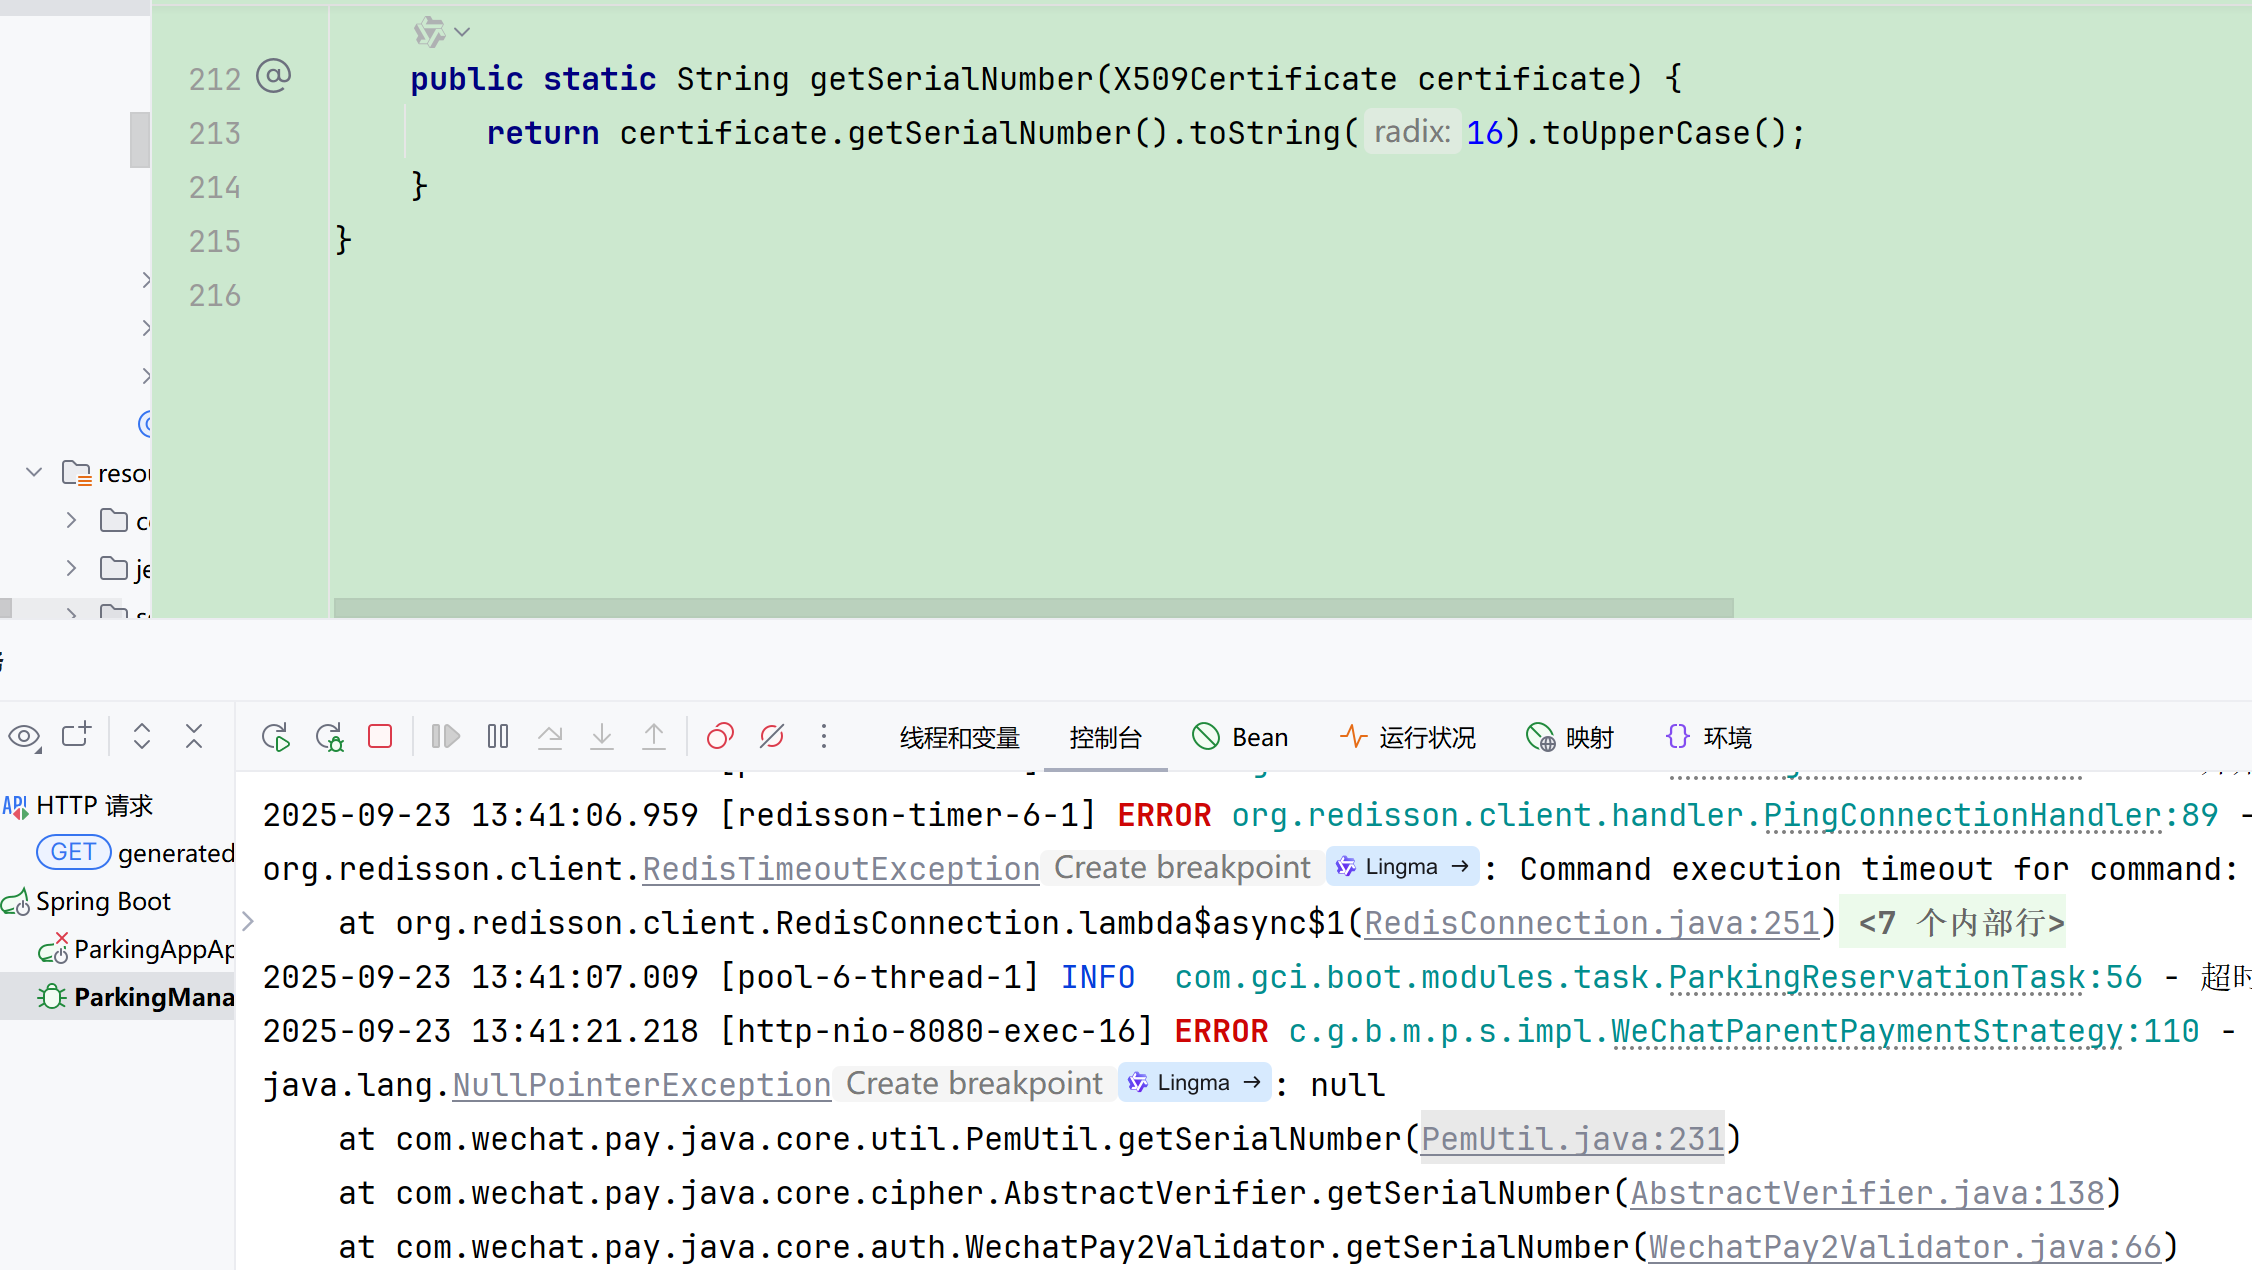The height and width of the screenshot is (1270, 2252).
Task: Toggle Mute Breakpoints icon
Action: pyautogui.click(x=772, y=737)
